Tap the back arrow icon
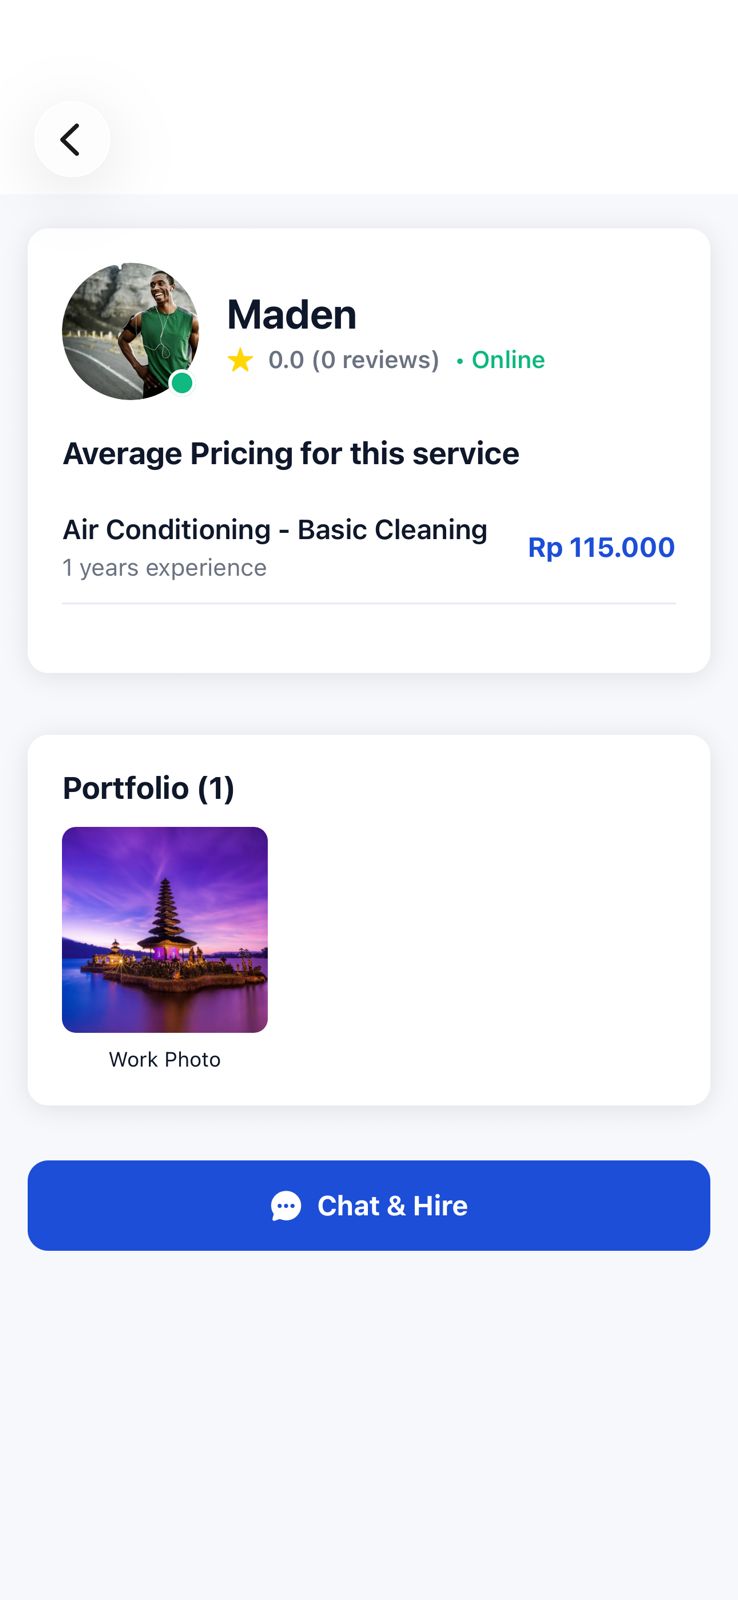Image resolution: width=738 pixels, height=1600 pixels. point(71,139)
